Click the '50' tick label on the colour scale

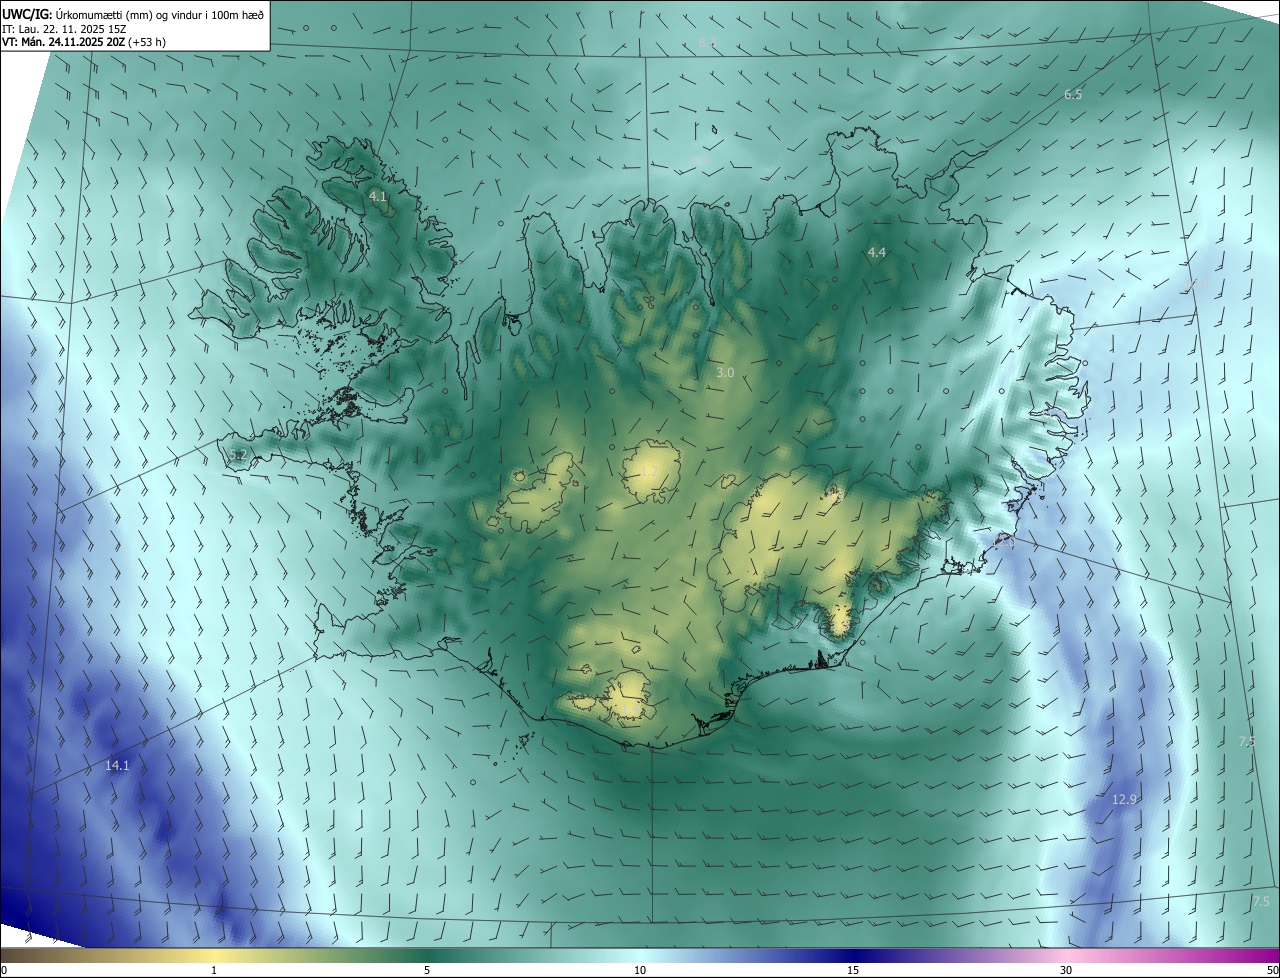(x=1272, y=970)
